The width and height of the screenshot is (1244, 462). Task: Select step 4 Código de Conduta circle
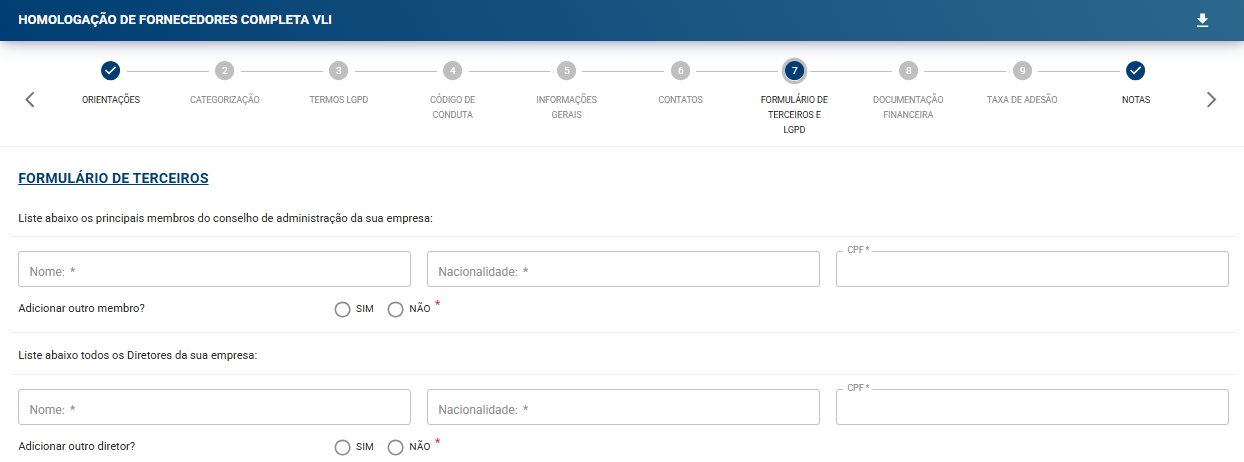coord(452,70)
